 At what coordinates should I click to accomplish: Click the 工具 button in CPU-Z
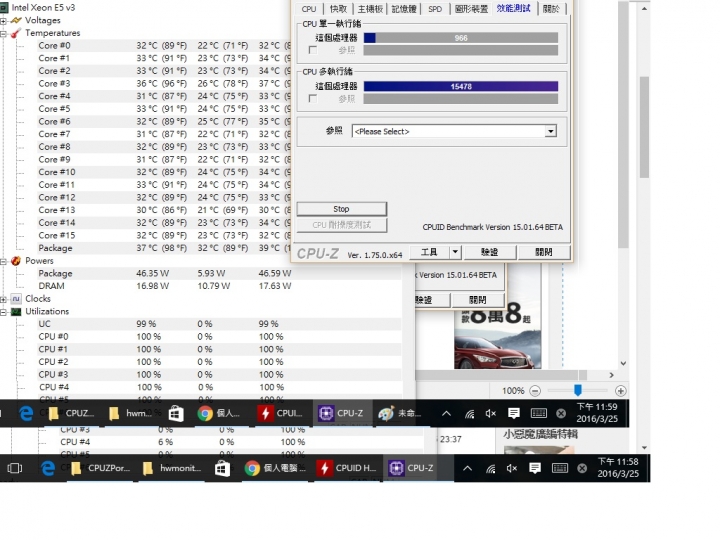tap(429, 252)
